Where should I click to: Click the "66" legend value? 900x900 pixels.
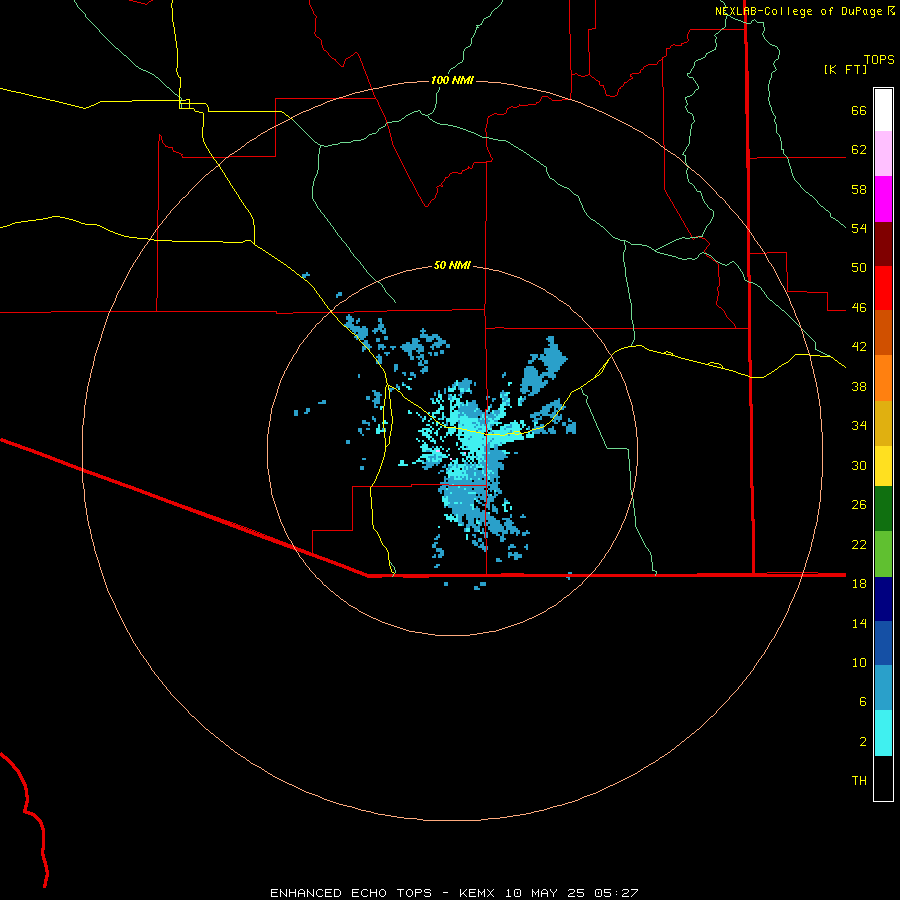(x=859, y=110)
